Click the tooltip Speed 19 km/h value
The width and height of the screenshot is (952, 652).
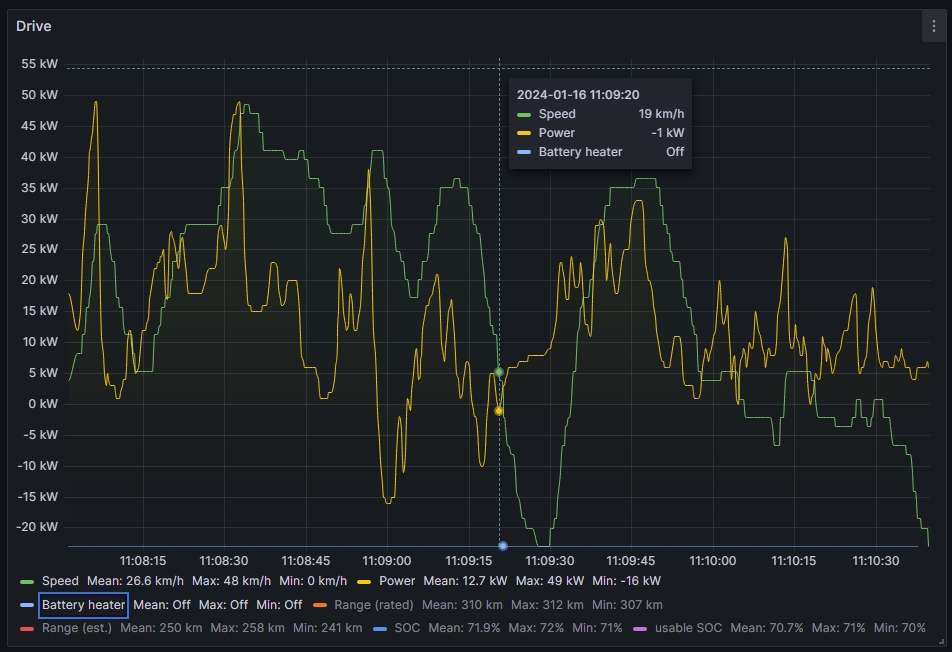pyautogui.click(x=661, y=114)
